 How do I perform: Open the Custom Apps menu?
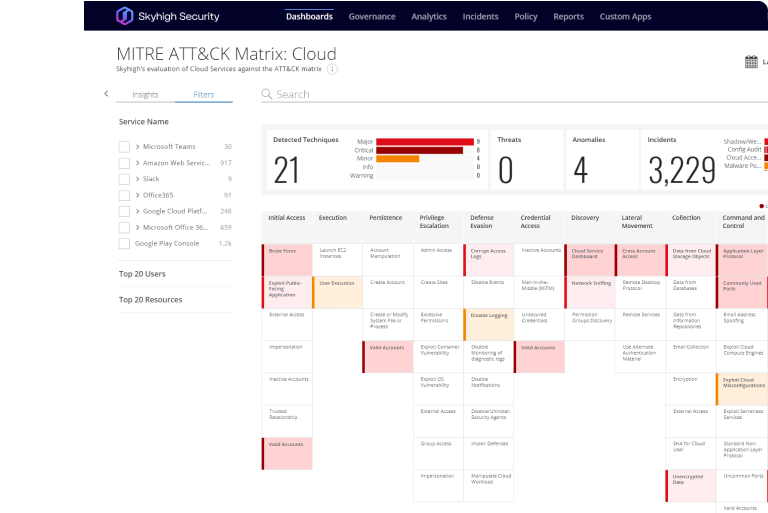coord(625,16)
